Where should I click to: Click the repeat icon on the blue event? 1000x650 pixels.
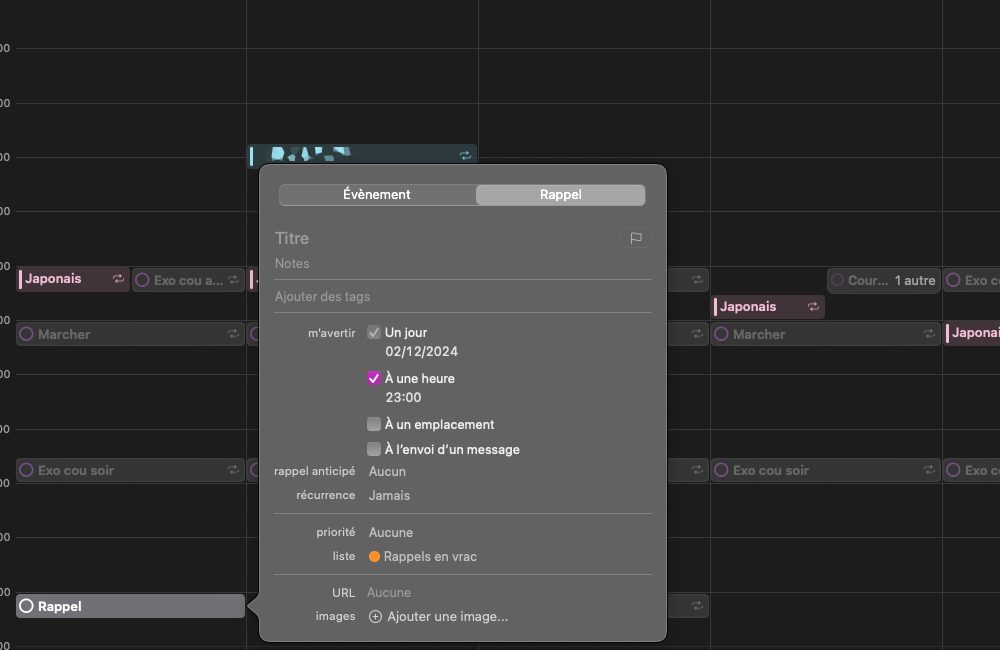tap(465, 156)
